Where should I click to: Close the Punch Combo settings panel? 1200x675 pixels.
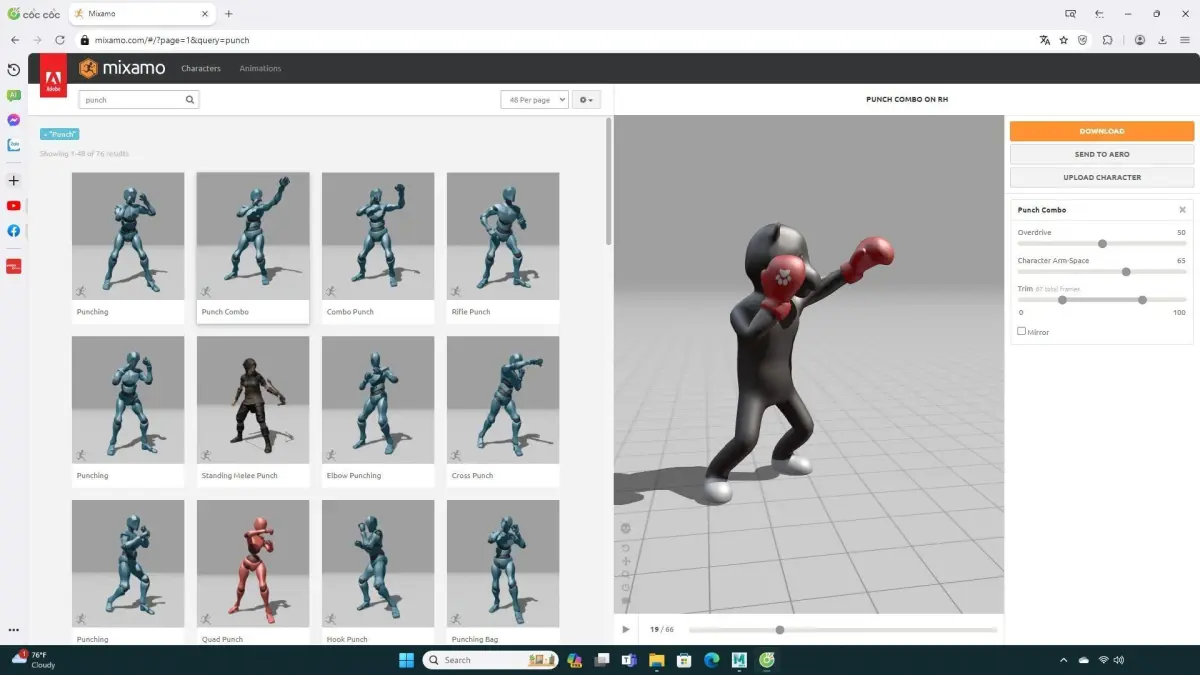1182,210
